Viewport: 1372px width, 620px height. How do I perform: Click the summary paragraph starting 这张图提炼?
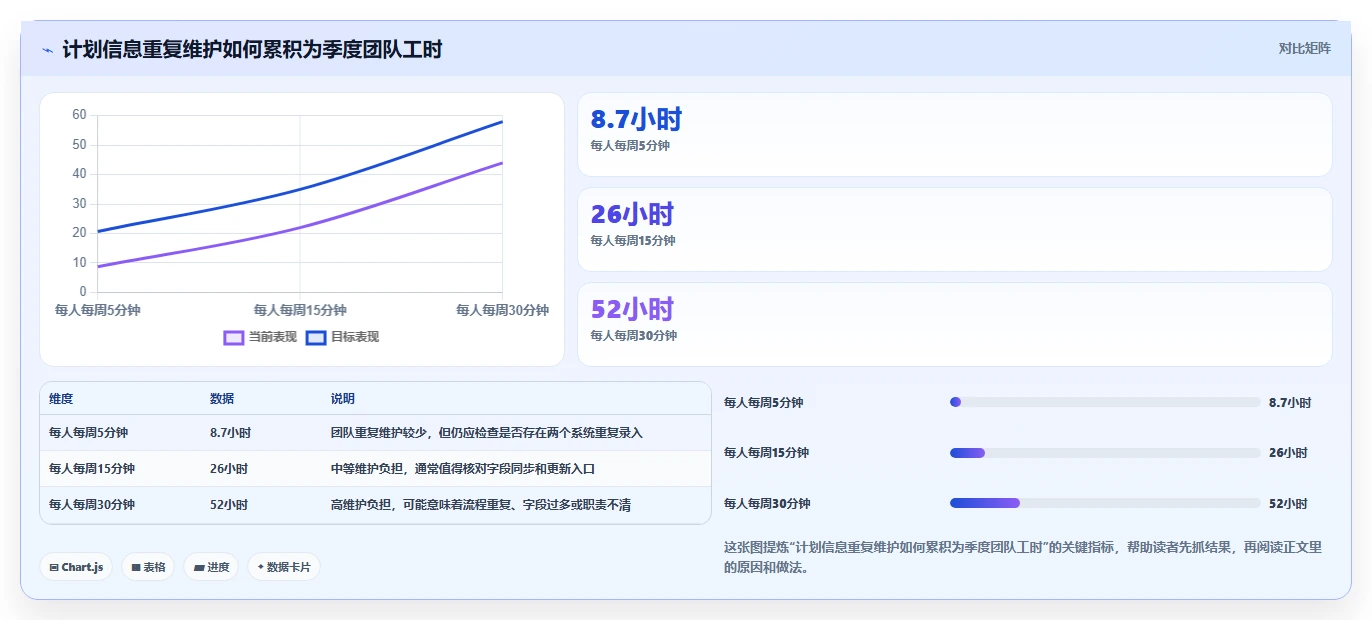pyautogui.click(x=1022, y=557)
